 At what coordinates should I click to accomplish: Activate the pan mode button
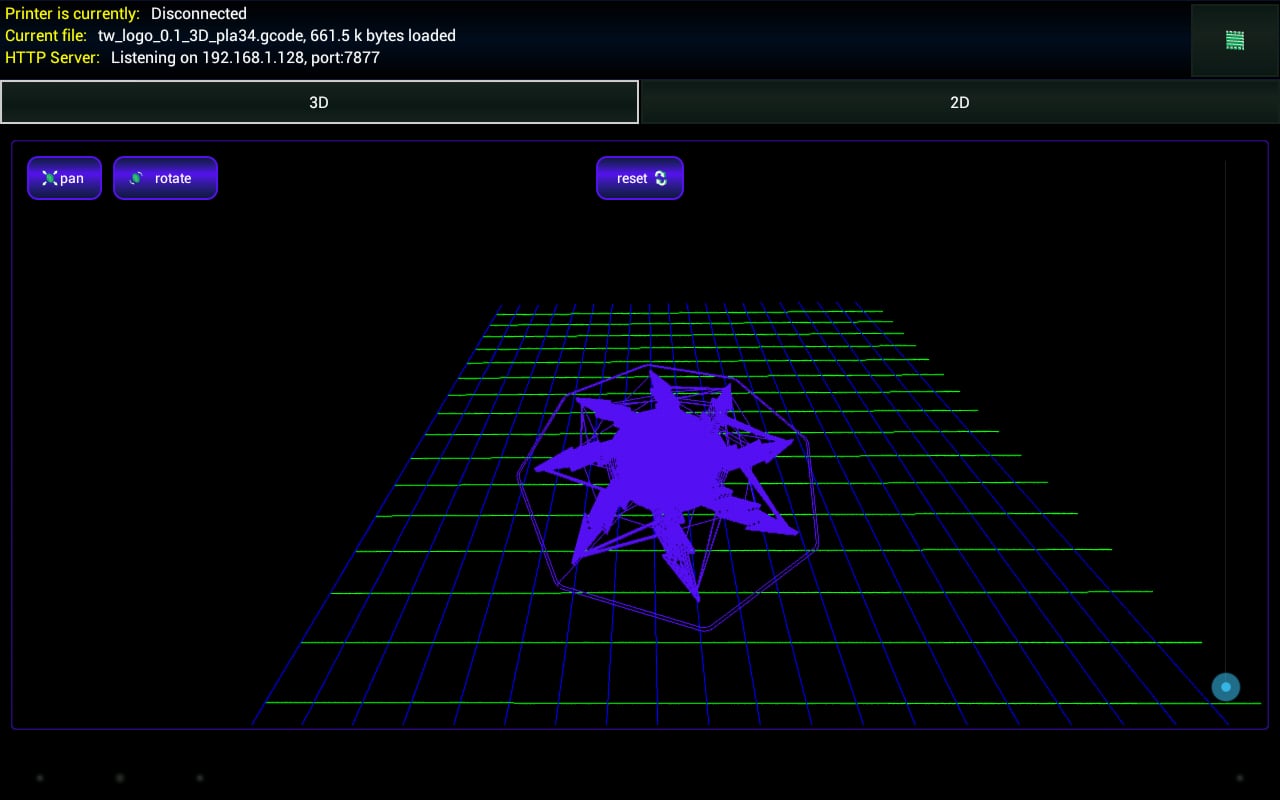click(x=64, y=178)
